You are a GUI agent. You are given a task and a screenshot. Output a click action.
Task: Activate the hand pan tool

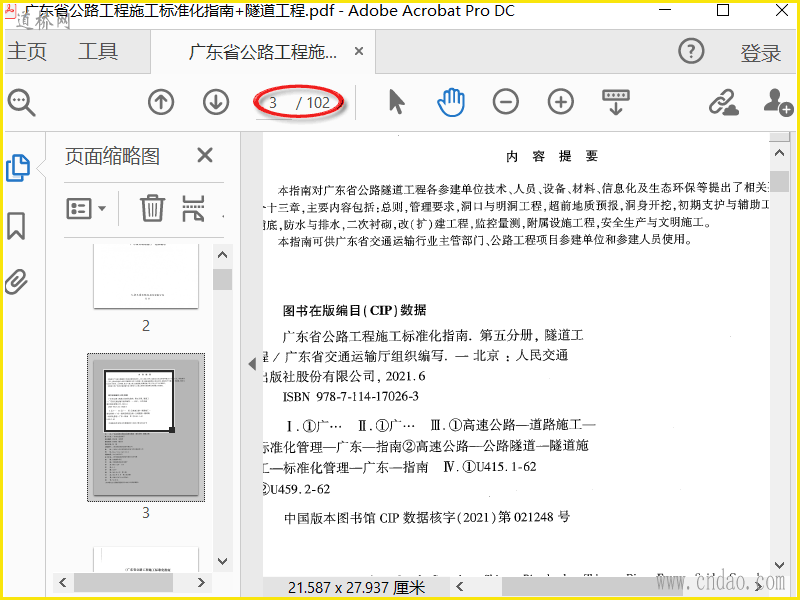451,102
